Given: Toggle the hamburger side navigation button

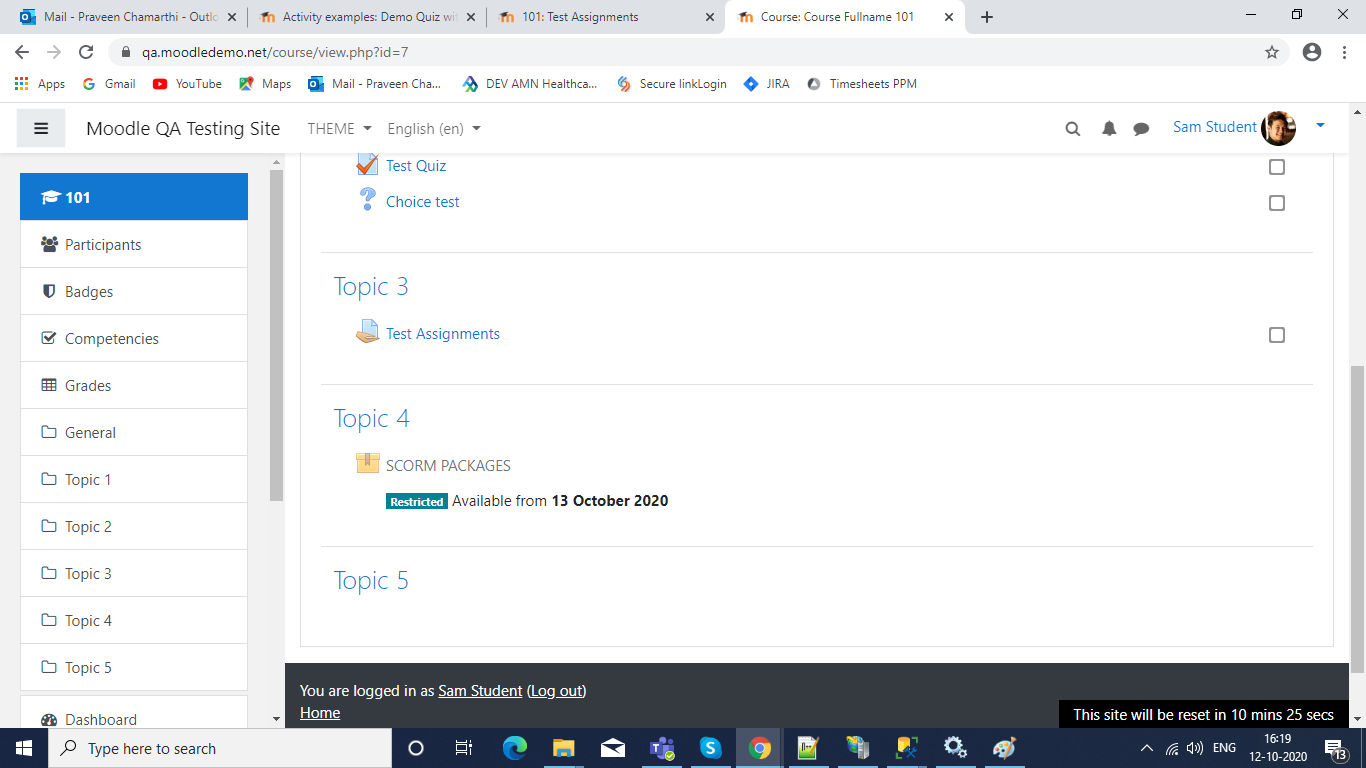Looking at the screenshot, I should pyautogui.click(x=41, y=128).
